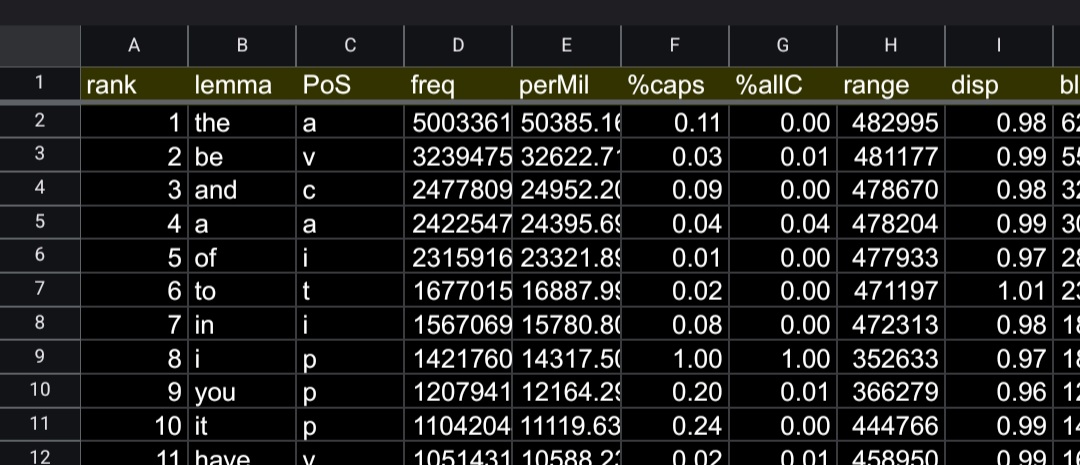Click the select-all corner box
This screenshot has height=465, width=1080.
coord(39,45)
